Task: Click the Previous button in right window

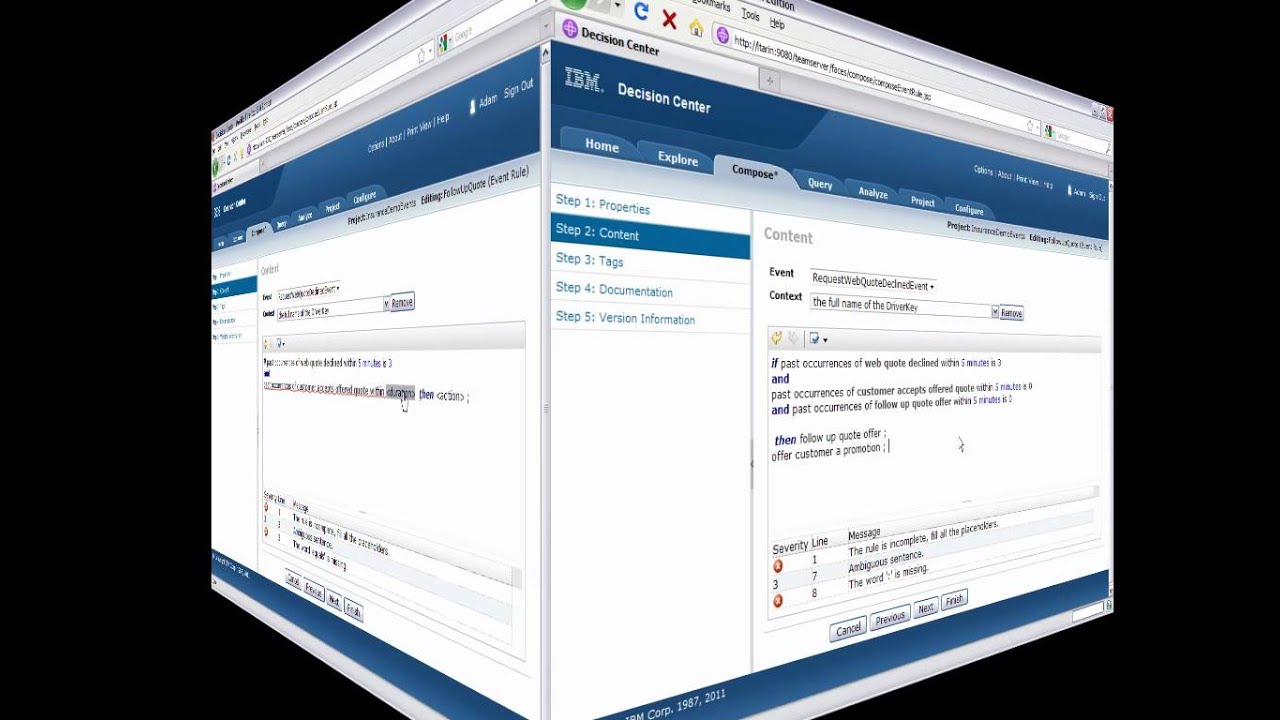Action: (890, 618)
